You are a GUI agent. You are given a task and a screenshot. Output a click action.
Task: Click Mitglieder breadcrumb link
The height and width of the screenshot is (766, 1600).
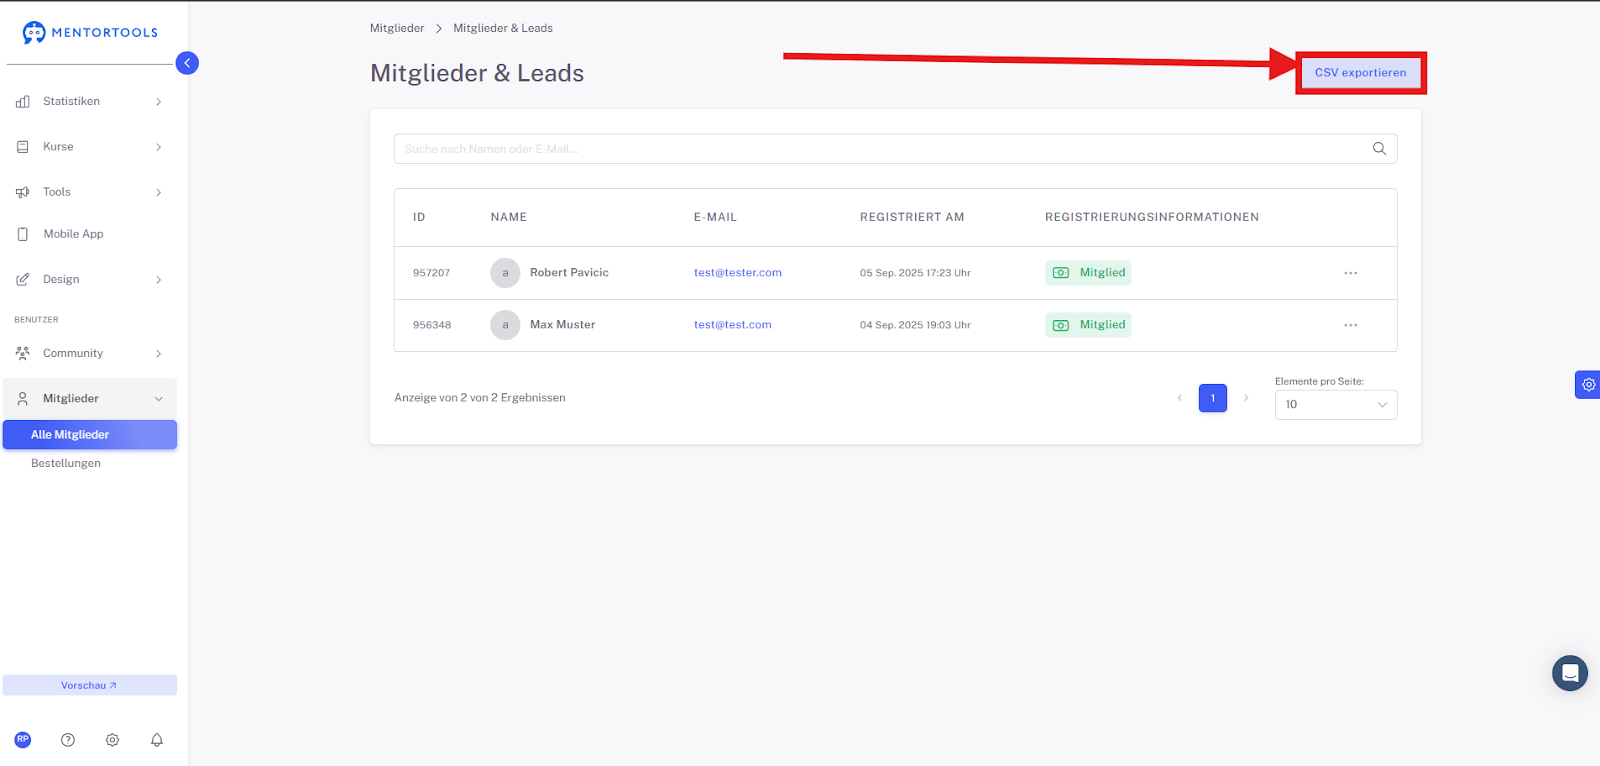397,28
